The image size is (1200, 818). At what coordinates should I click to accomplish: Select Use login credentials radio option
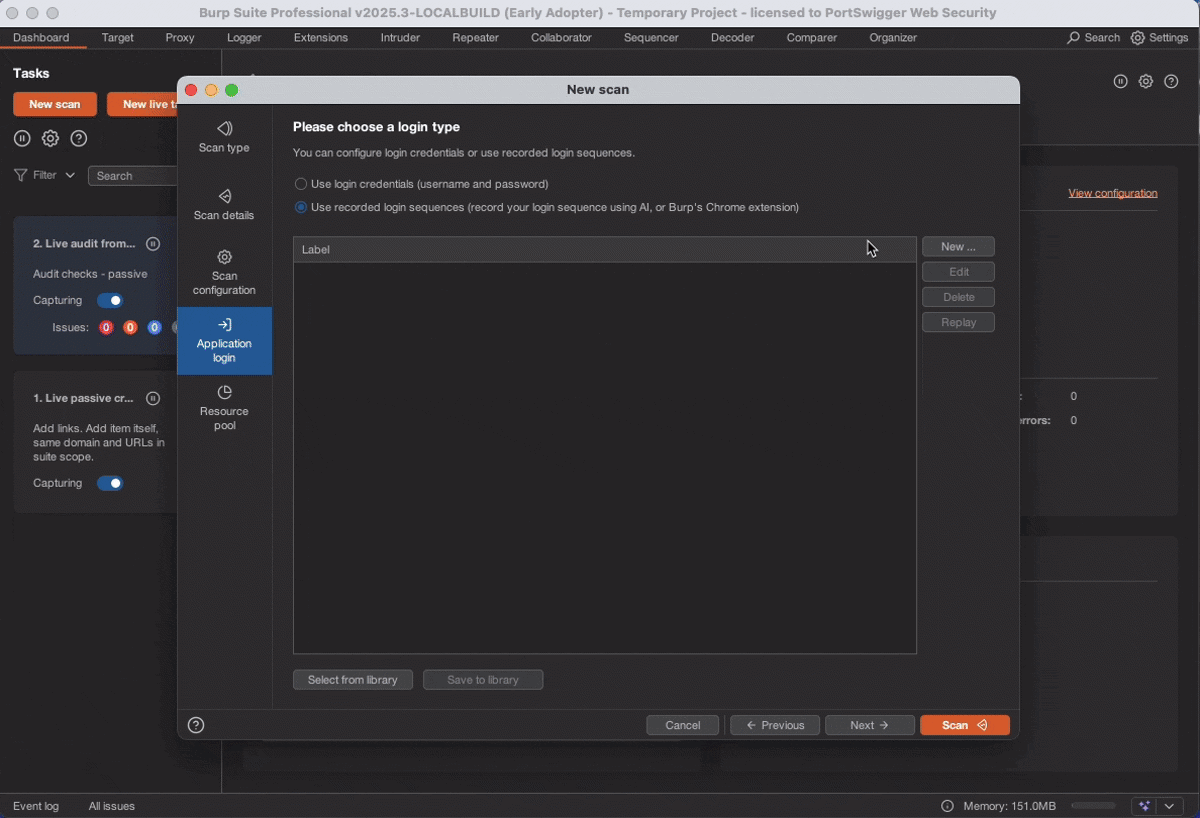301,184
